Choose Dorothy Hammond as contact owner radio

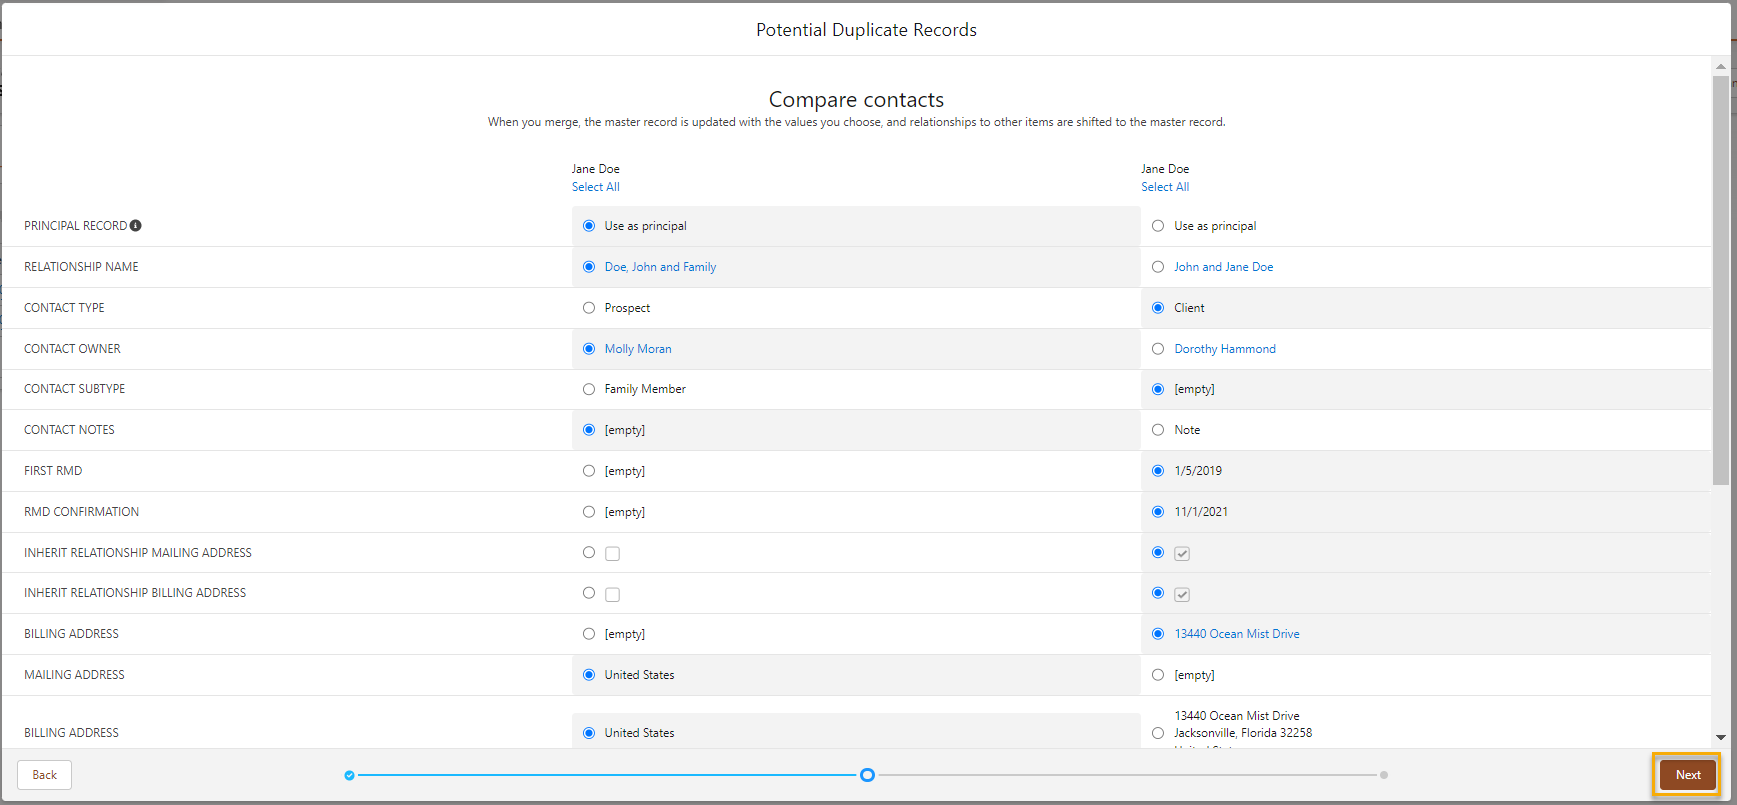[1158, 349]
